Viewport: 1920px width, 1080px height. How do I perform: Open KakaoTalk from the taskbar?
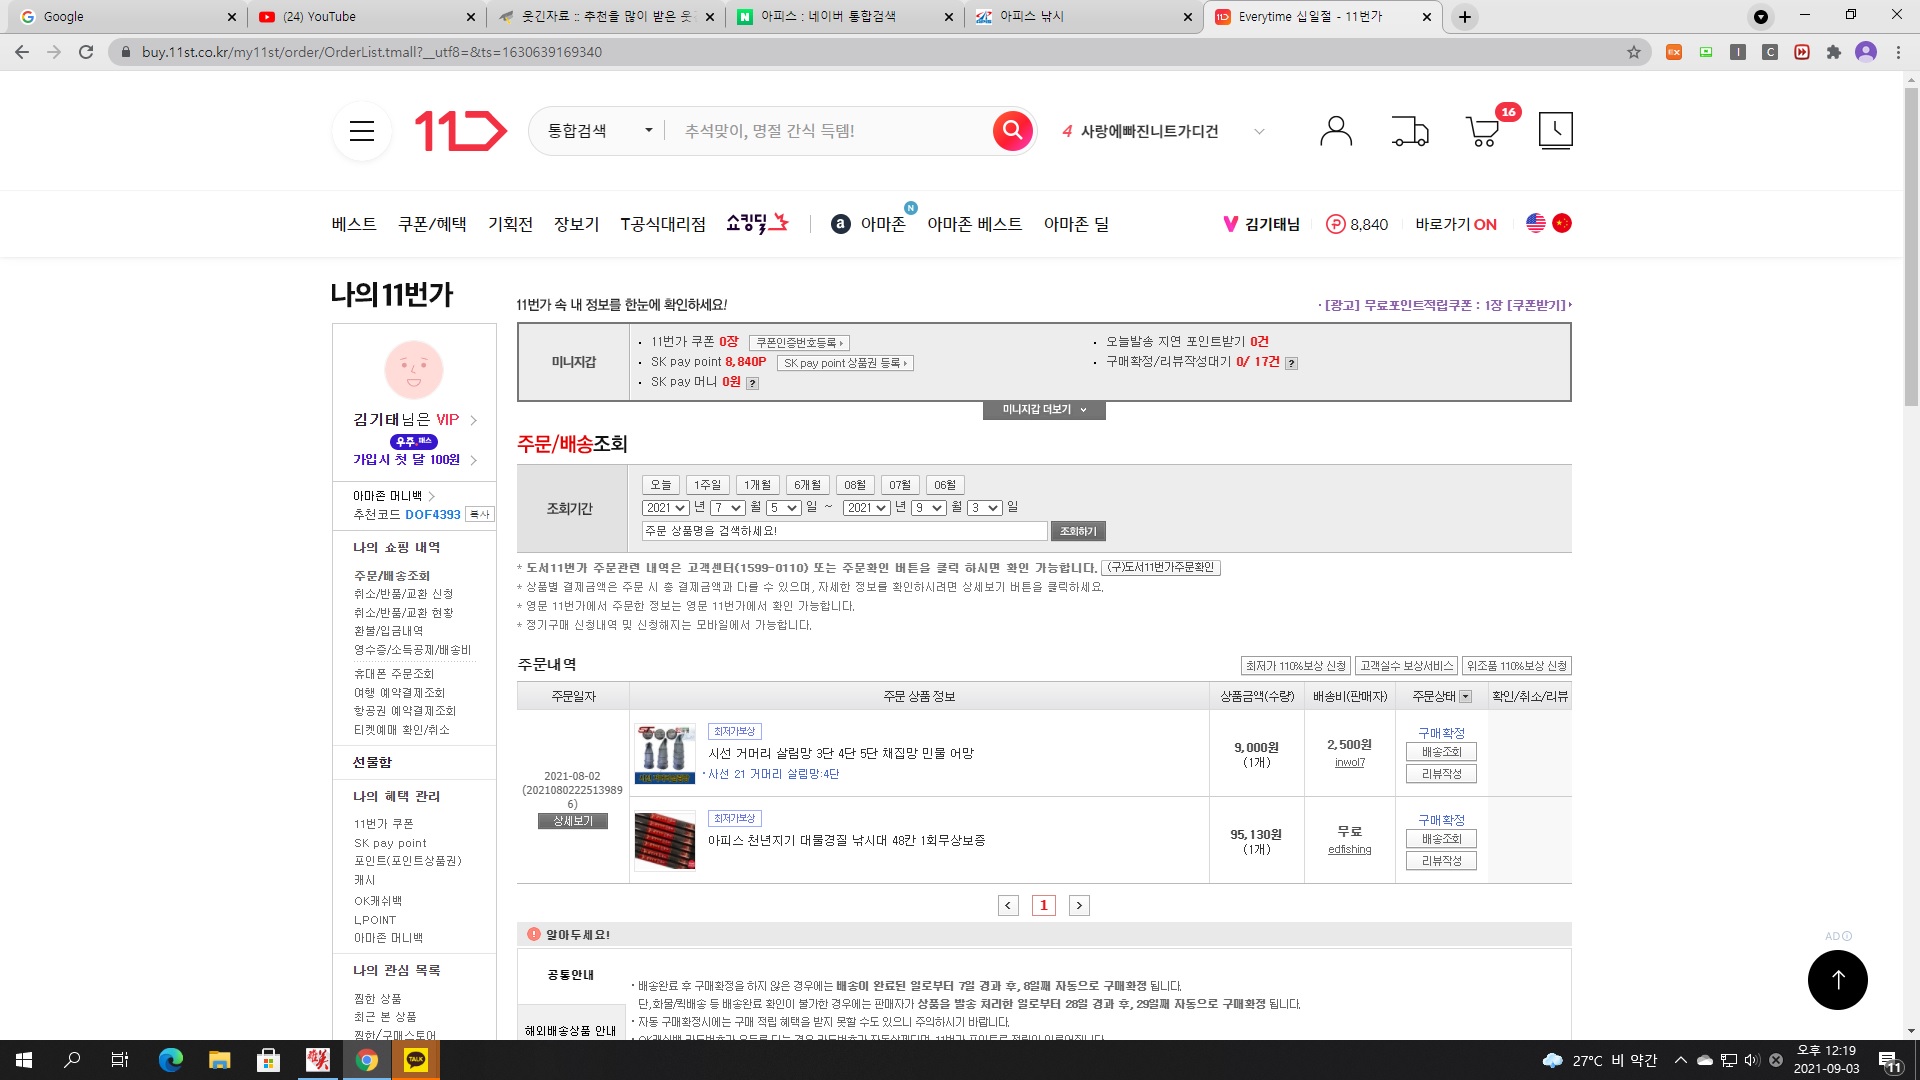416,1060
